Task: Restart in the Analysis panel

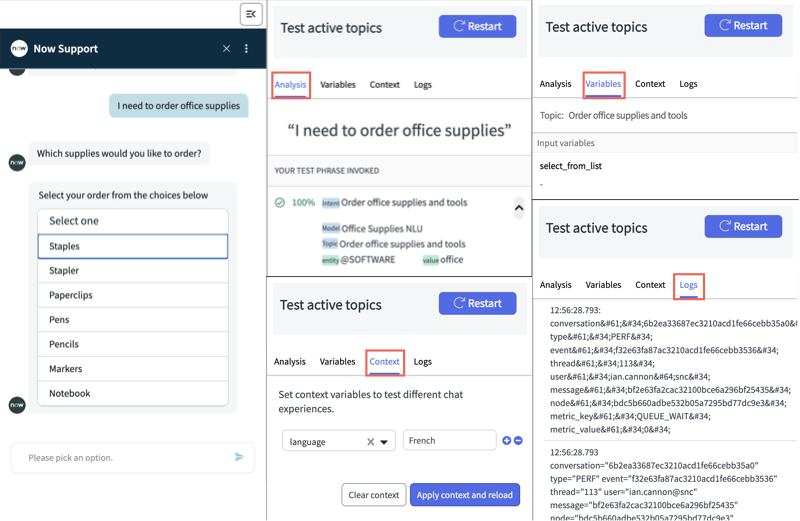Action: (478, 27)
